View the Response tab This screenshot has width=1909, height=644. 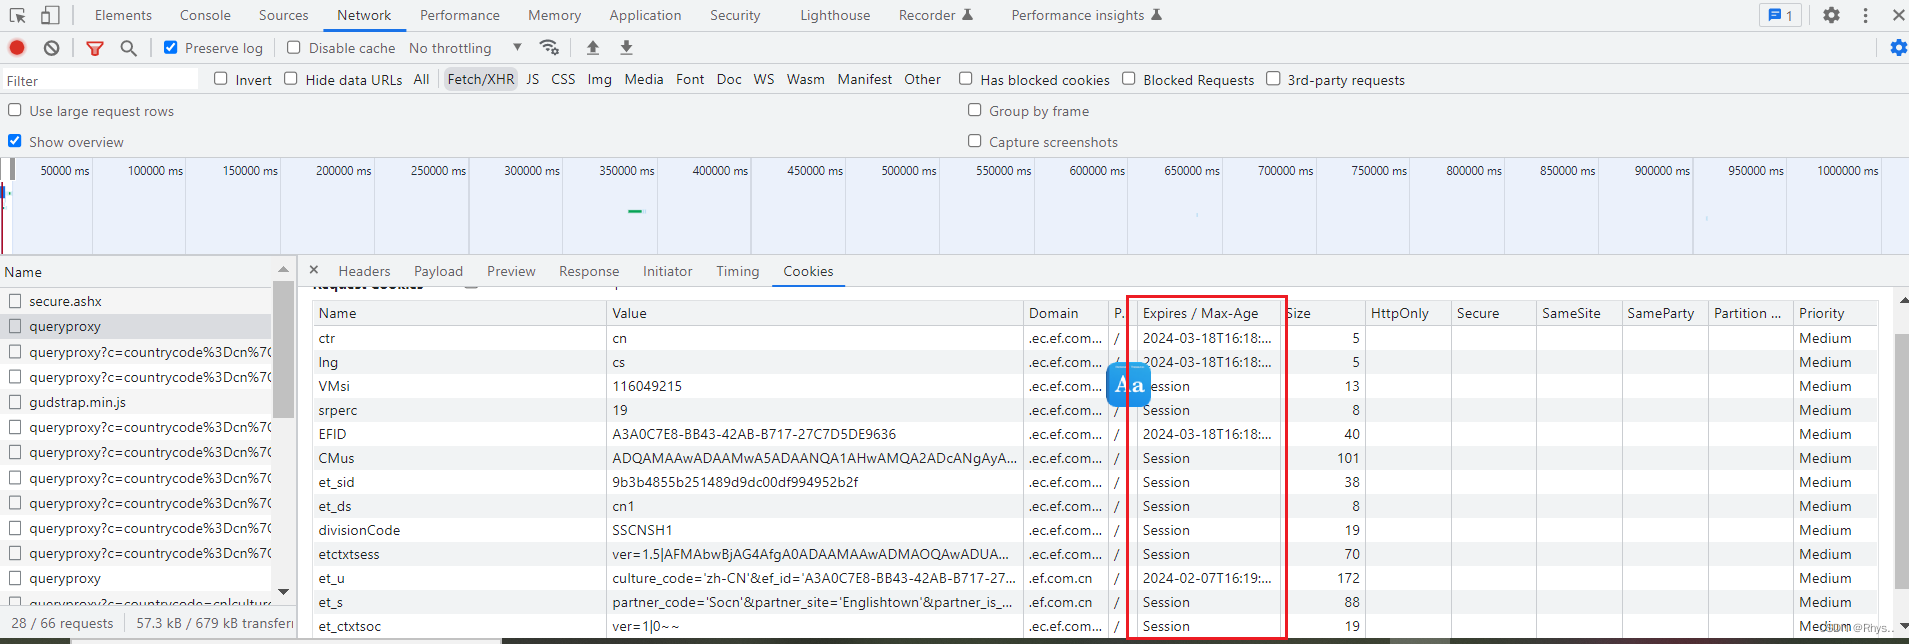[x=589, y=271]
